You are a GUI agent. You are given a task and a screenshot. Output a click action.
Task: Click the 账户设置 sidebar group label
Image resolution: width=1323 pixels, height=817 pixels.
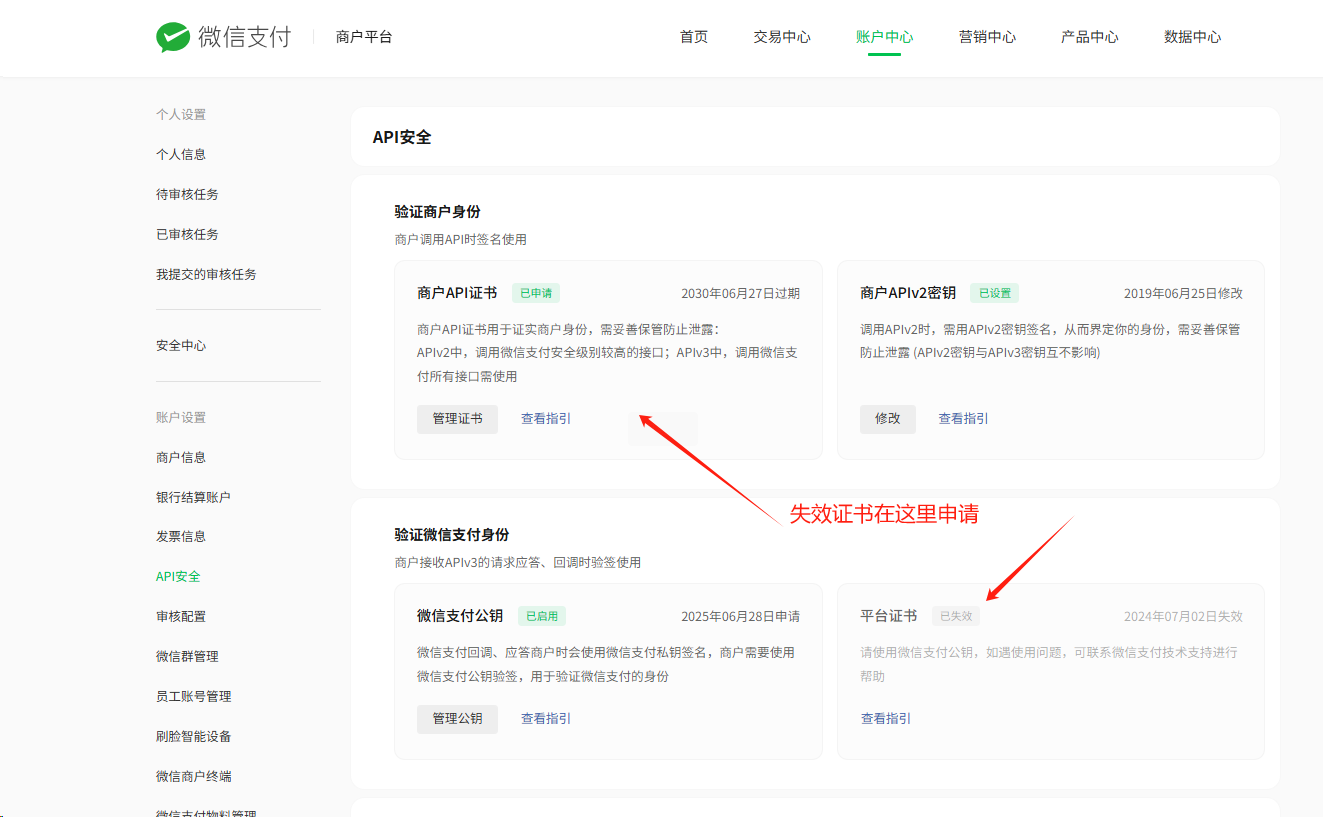click(181, 418)
